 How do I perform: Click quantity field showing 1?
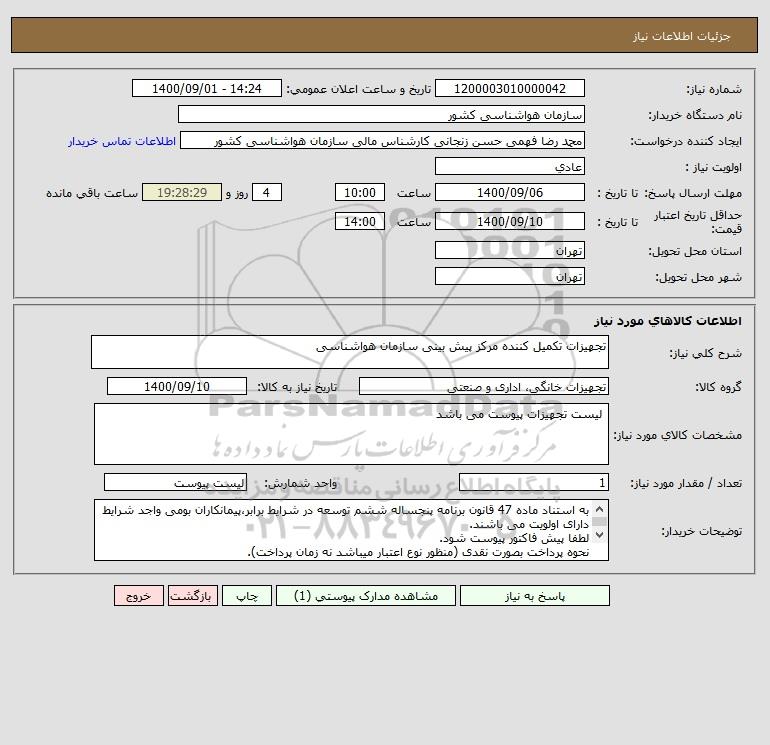point(534,483)
